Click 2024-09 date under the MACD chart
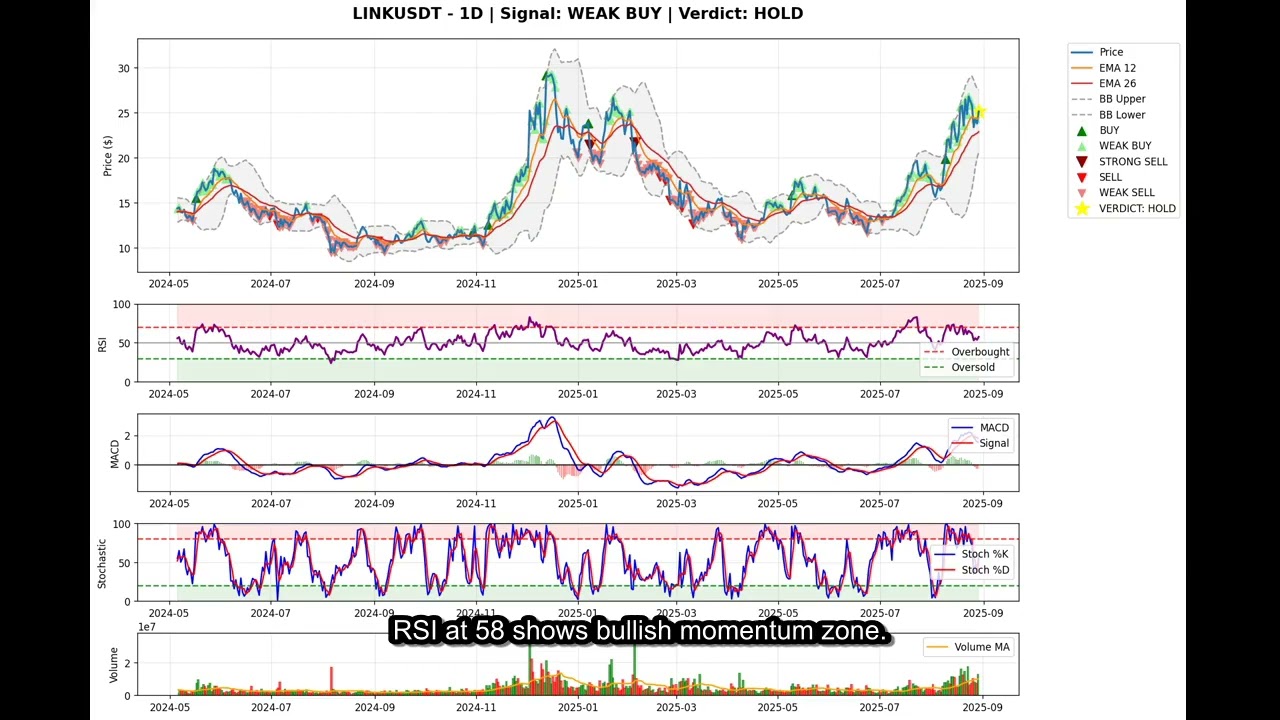This screenshot has width=1280, height=720. point(374,503)
